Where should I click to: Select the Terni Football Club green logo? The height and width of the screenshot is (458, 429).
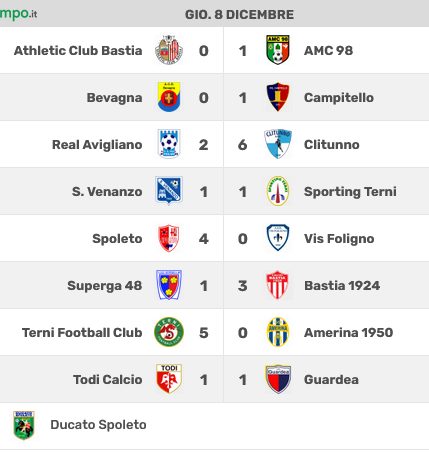(x=169, y=332)
